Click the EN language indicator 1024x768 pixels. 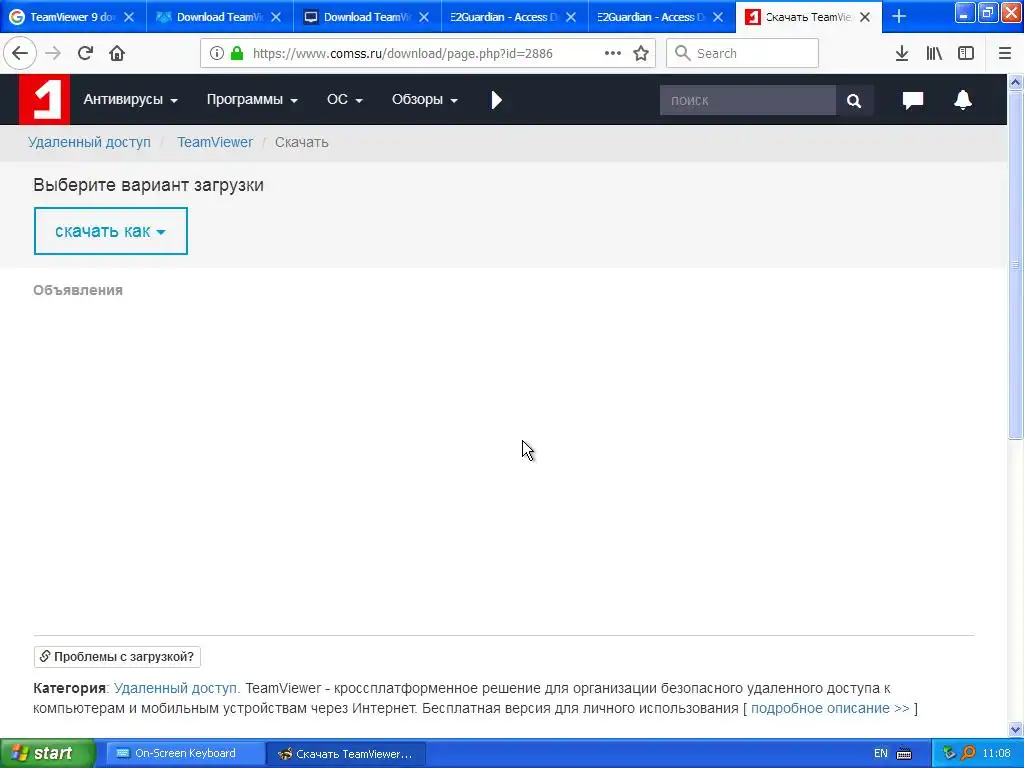[881, 753]
